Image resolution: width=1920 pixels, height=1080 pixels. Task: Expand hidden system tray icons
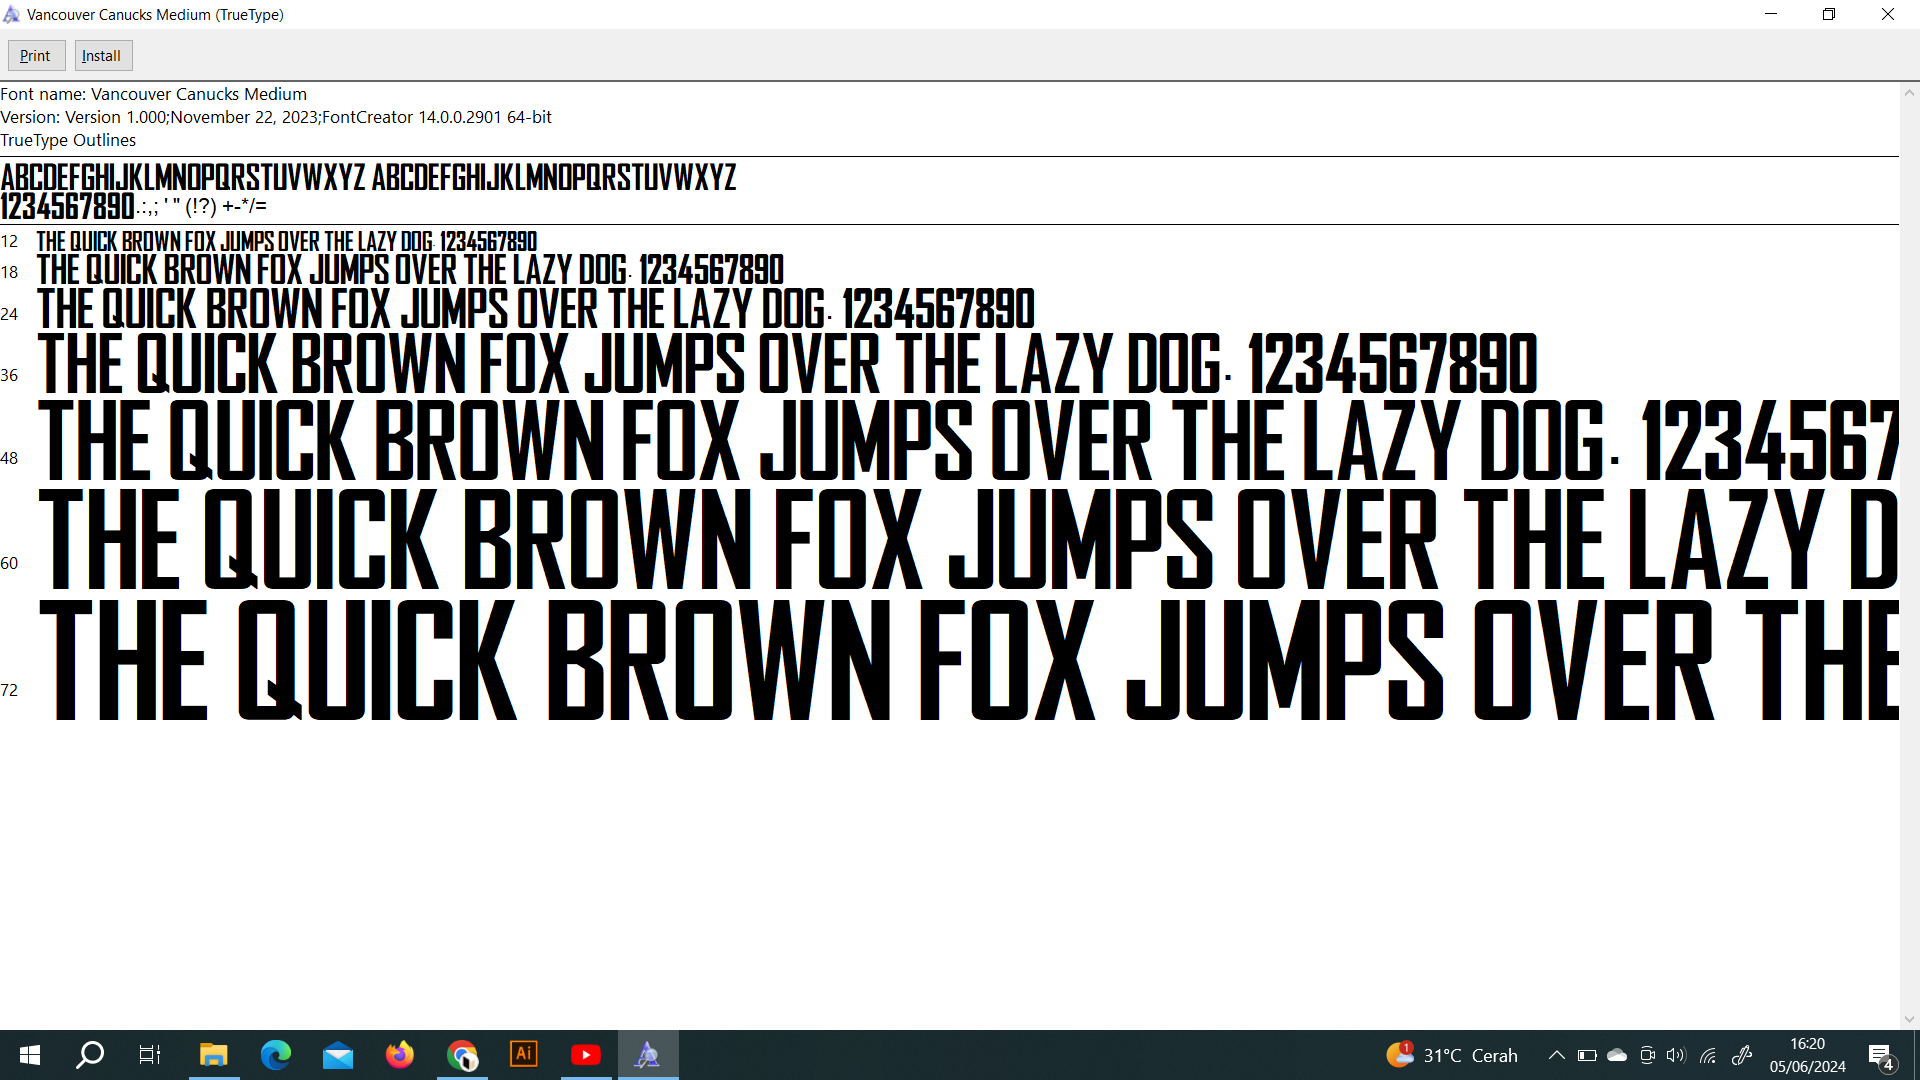pyautogui.click(x=1556, y=1055)
